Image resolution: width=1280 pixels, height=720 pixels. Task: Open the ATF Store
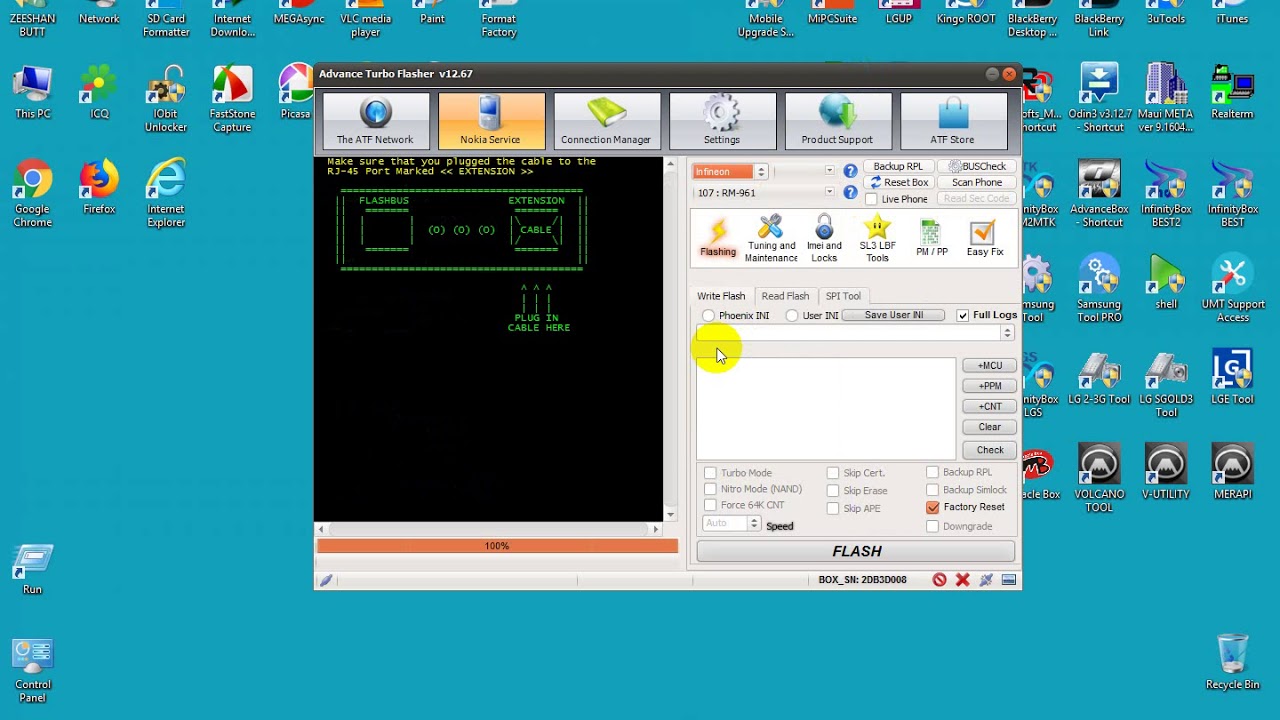click(x=953, y=121)
